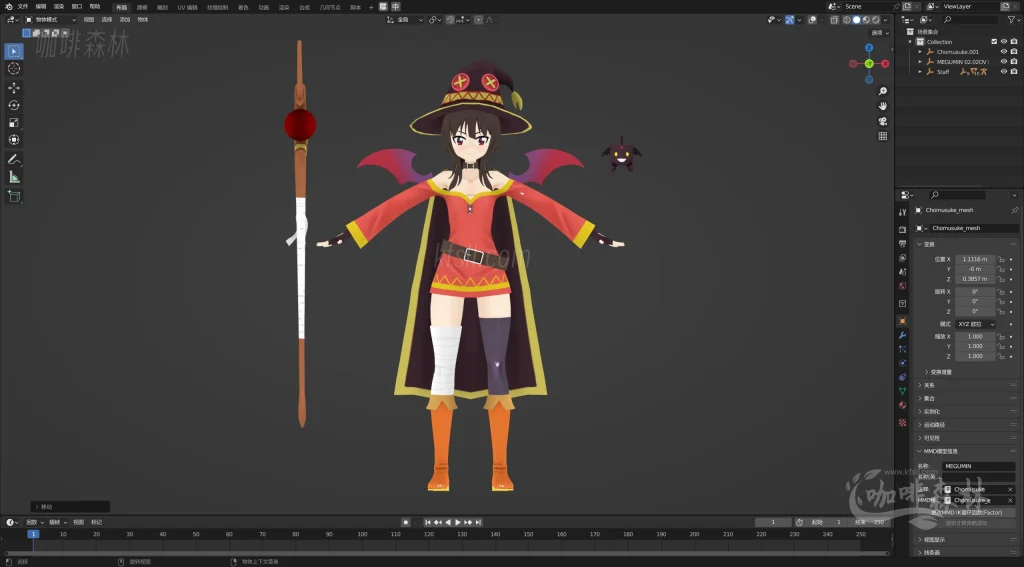Jump to the timeline start frame
Viewport: 1024px width, 567px height.
(428, 522)
